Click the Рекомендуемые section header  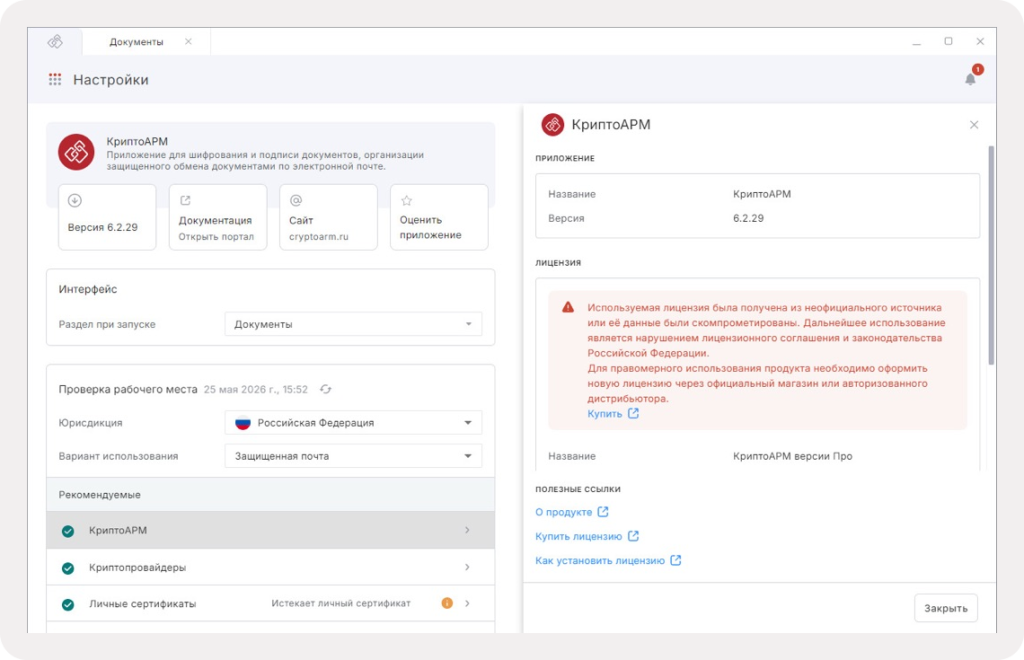pos(270,495)
